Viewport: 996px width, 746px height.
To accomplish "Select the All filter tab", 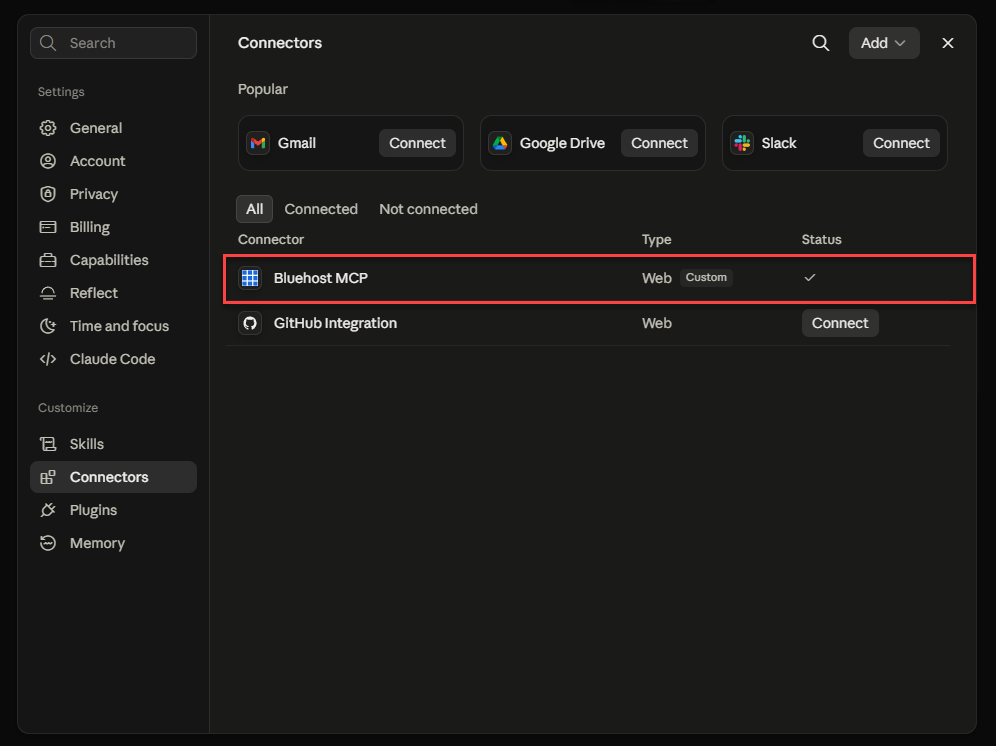I will (255, 209).
